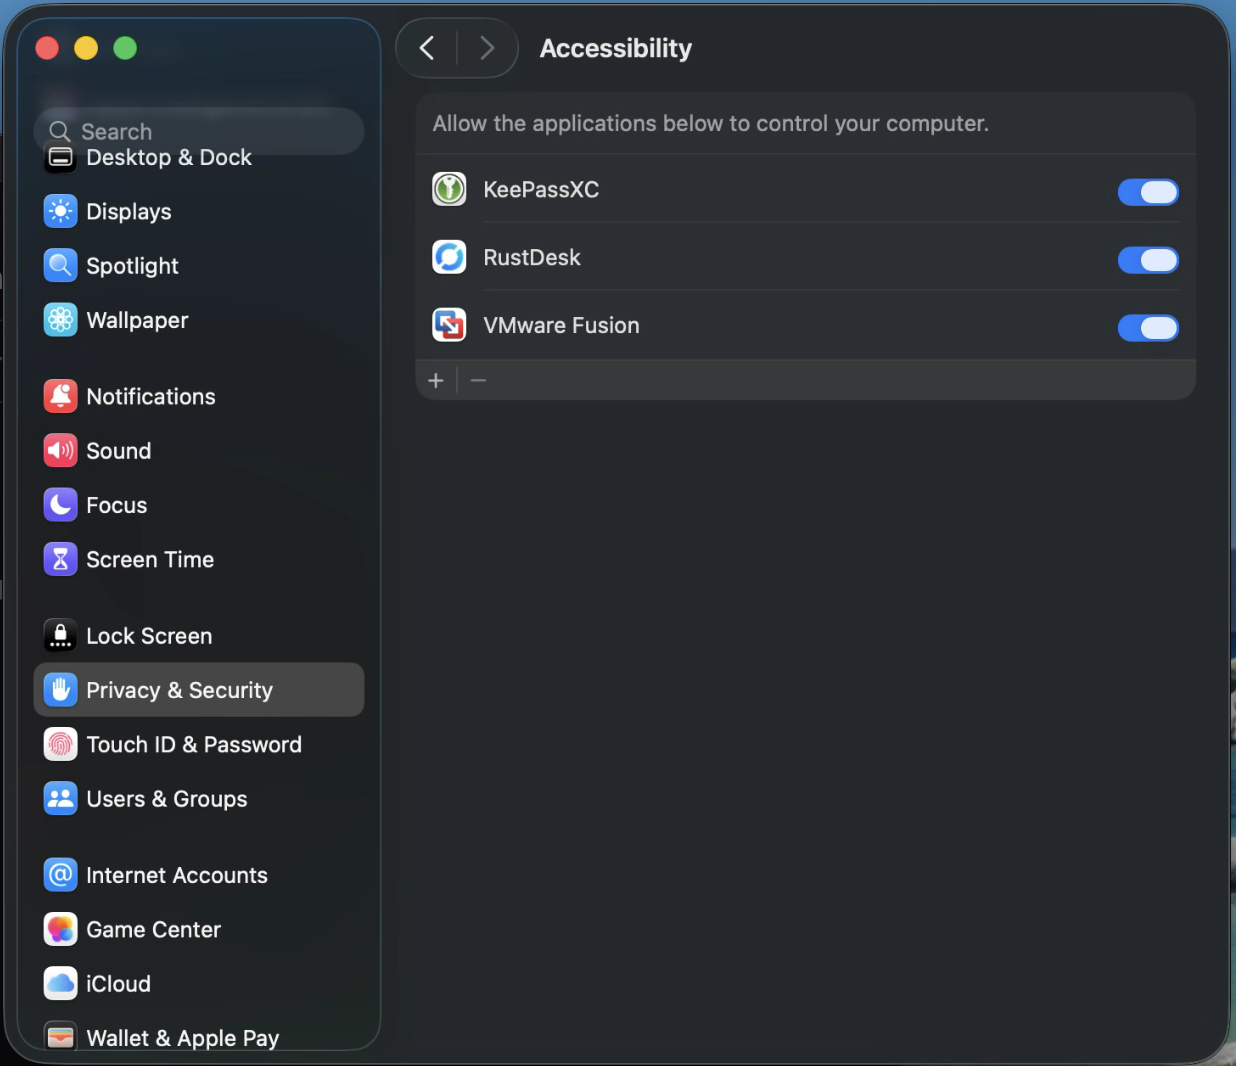Image resolution: width=1236 pixels, height=1066 pixels.
Task: Click the Sound speaker icon
Action: pyautogui.click(x=61, y=450)
